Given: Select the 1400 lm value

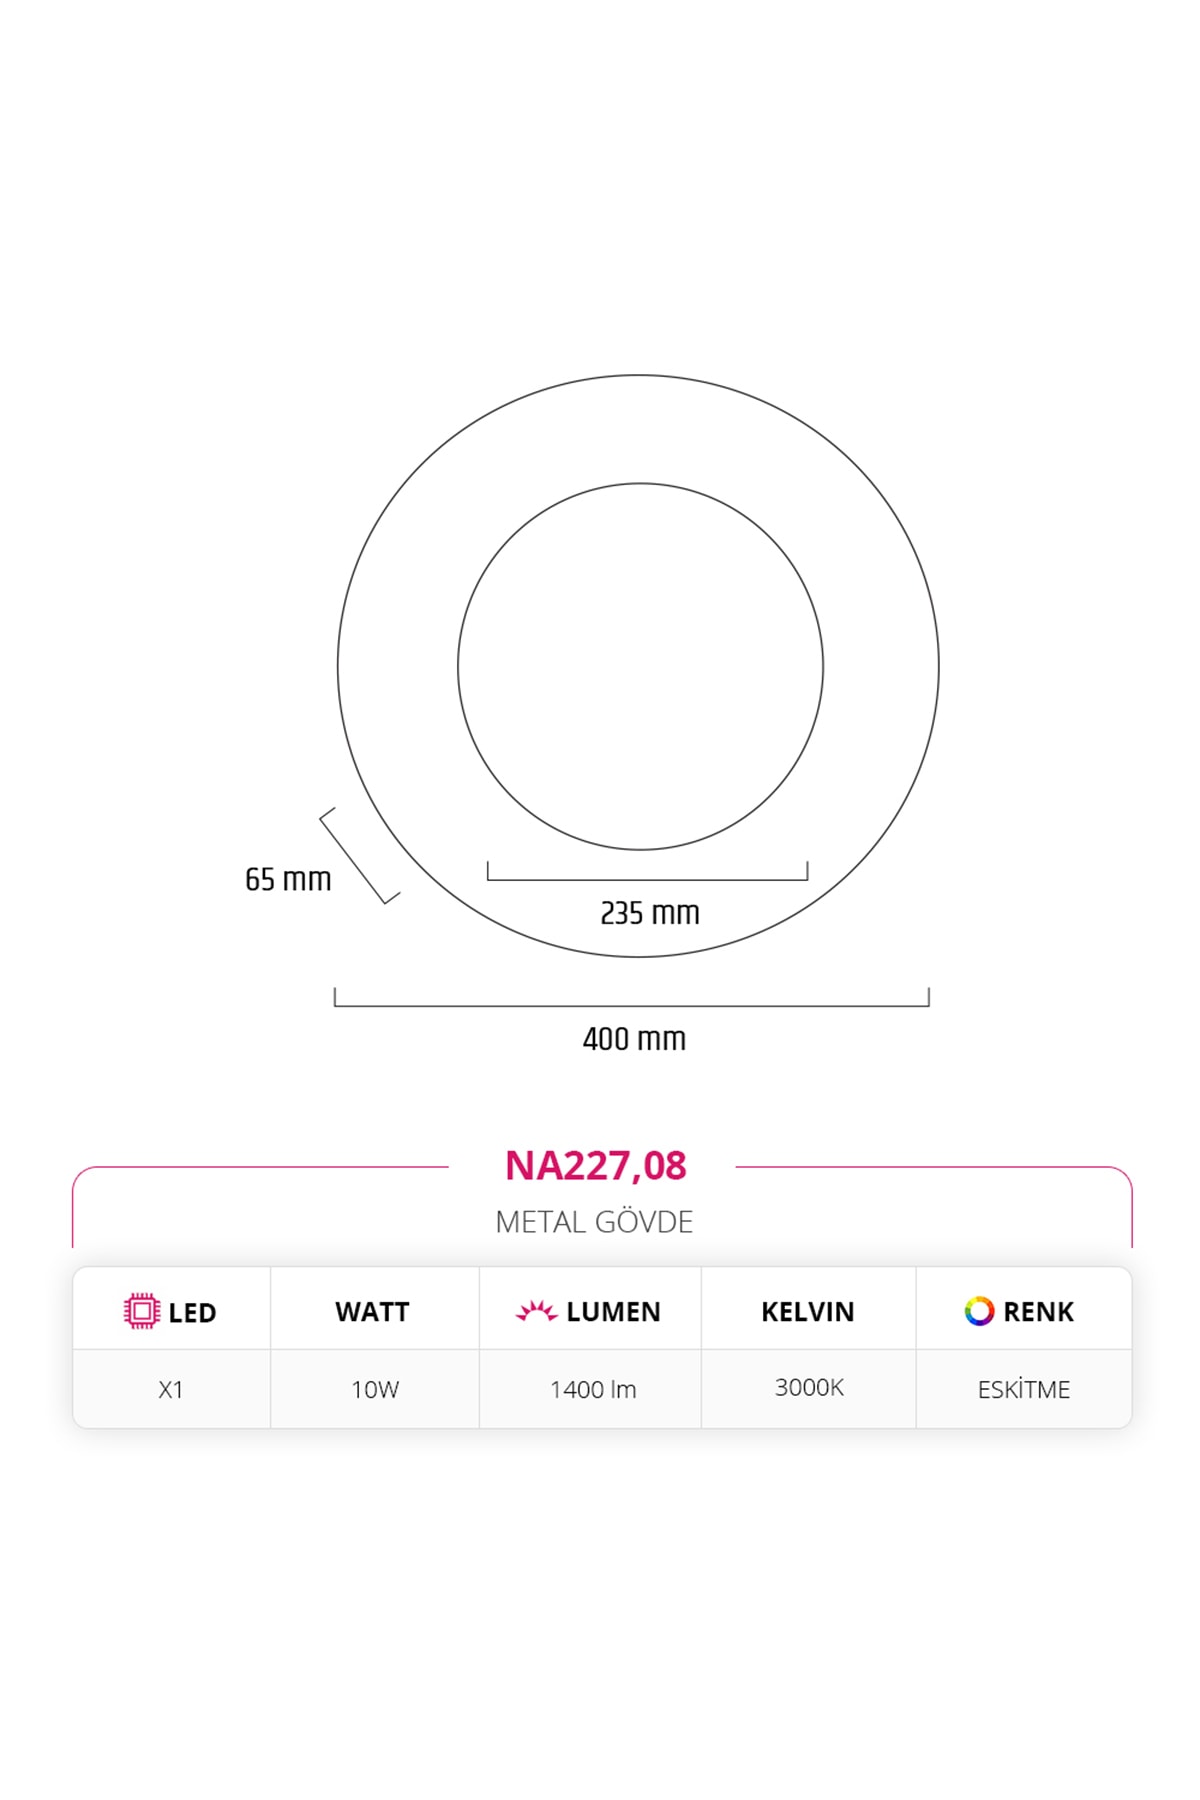Looking at the screenshot, I should point(593,1389).
